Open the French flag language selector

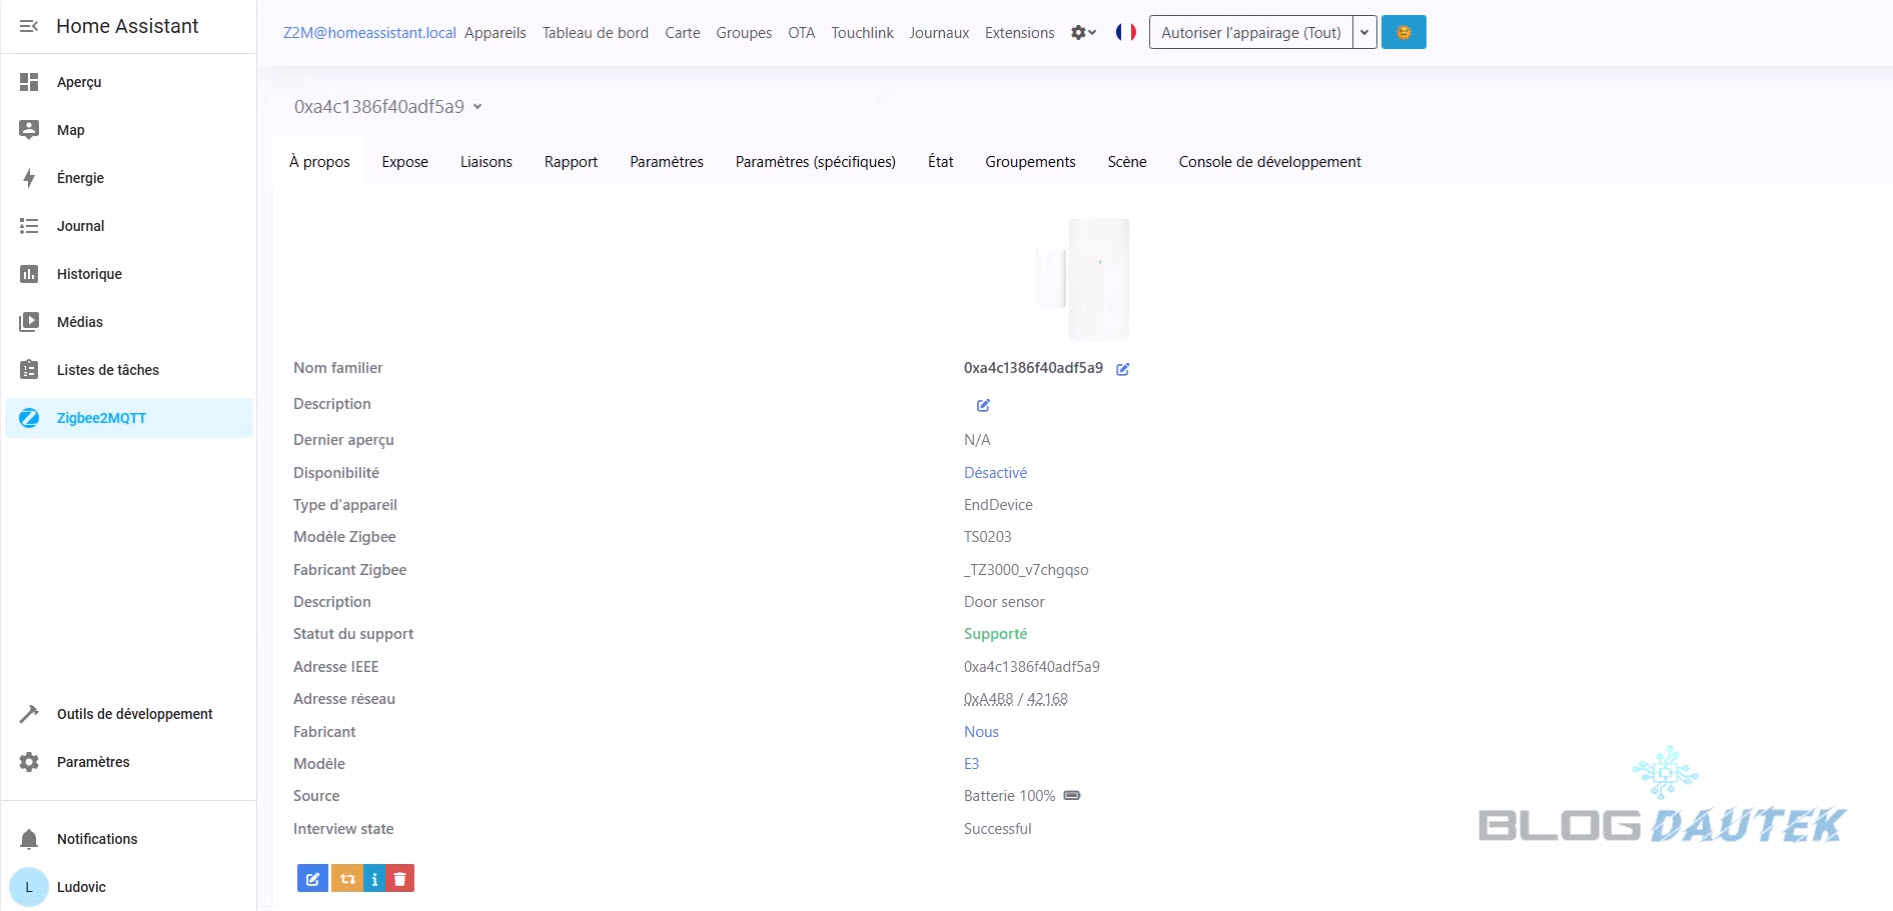[1125, 32]
